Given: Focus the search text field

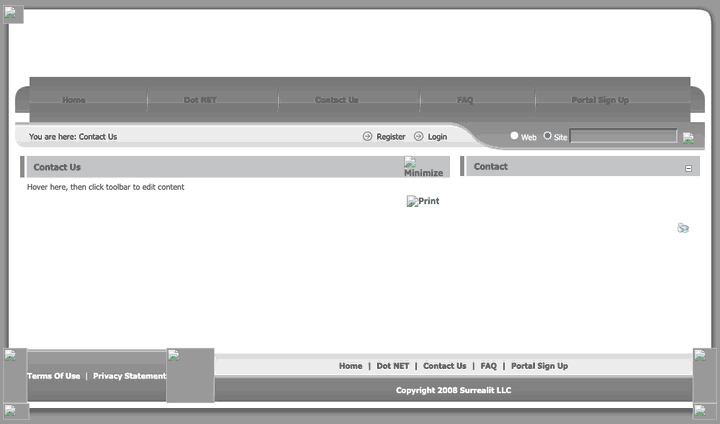Looking at the screenshot, I should [623, 136].
